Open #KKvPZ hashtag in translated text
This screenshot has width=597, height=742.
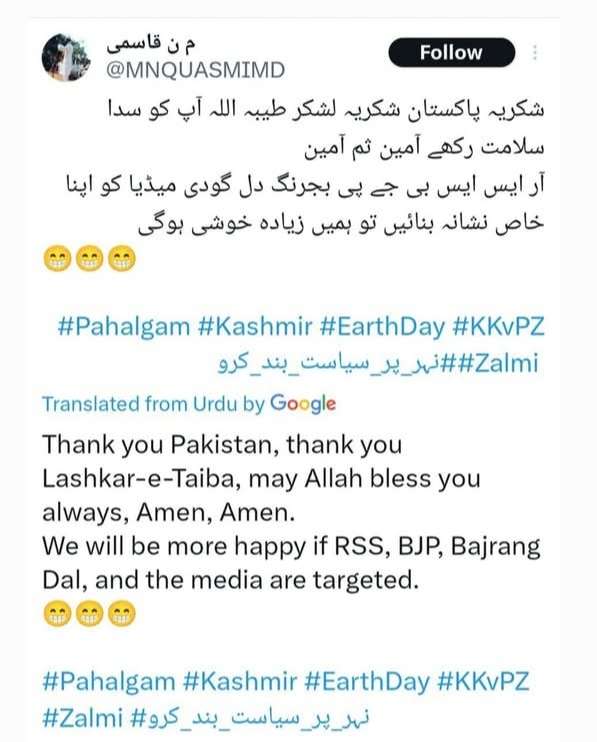483,681
